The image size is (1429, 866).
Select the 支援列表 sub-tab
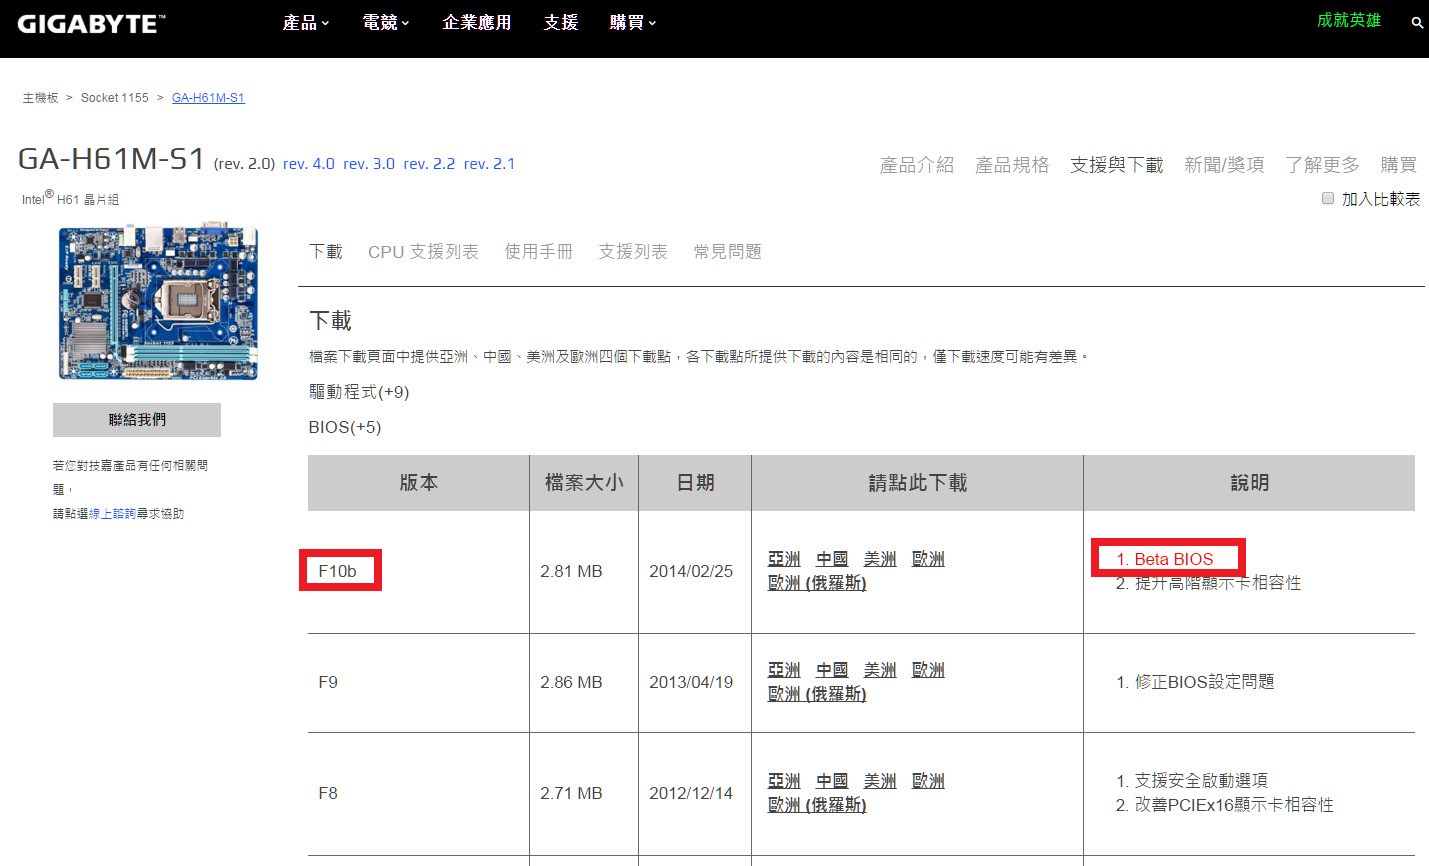pos(632,252)
